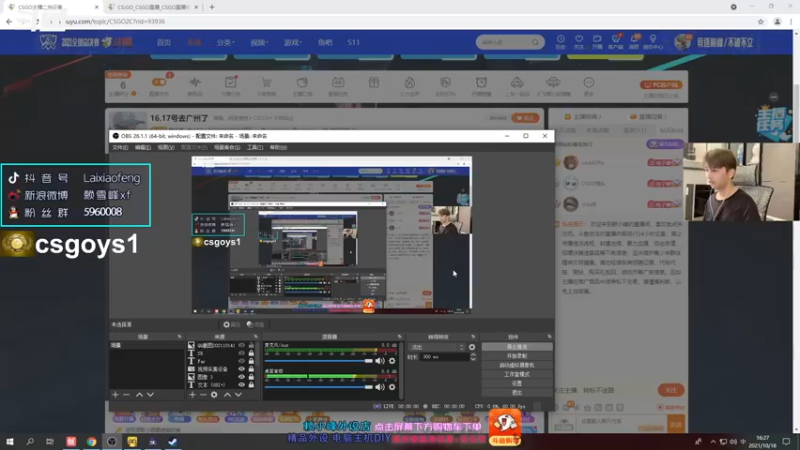Screen dimensions: 800x450
Task: Click Stop Streaming button in OBS controls
Action: coord(517,346)
